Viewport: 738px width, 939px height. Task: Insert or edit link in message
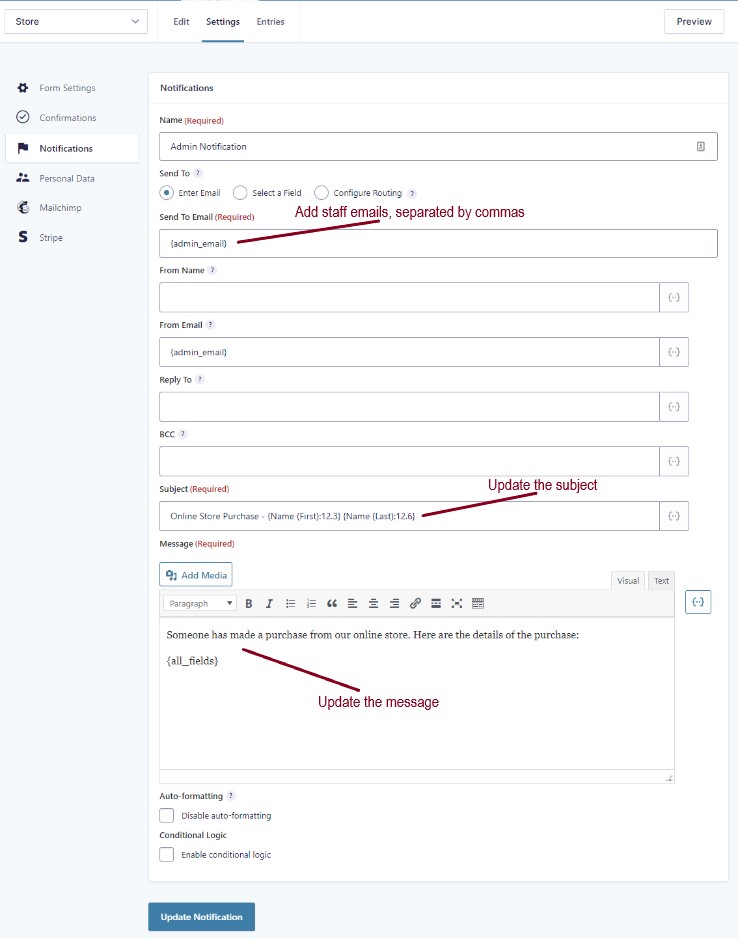point(415,603)
